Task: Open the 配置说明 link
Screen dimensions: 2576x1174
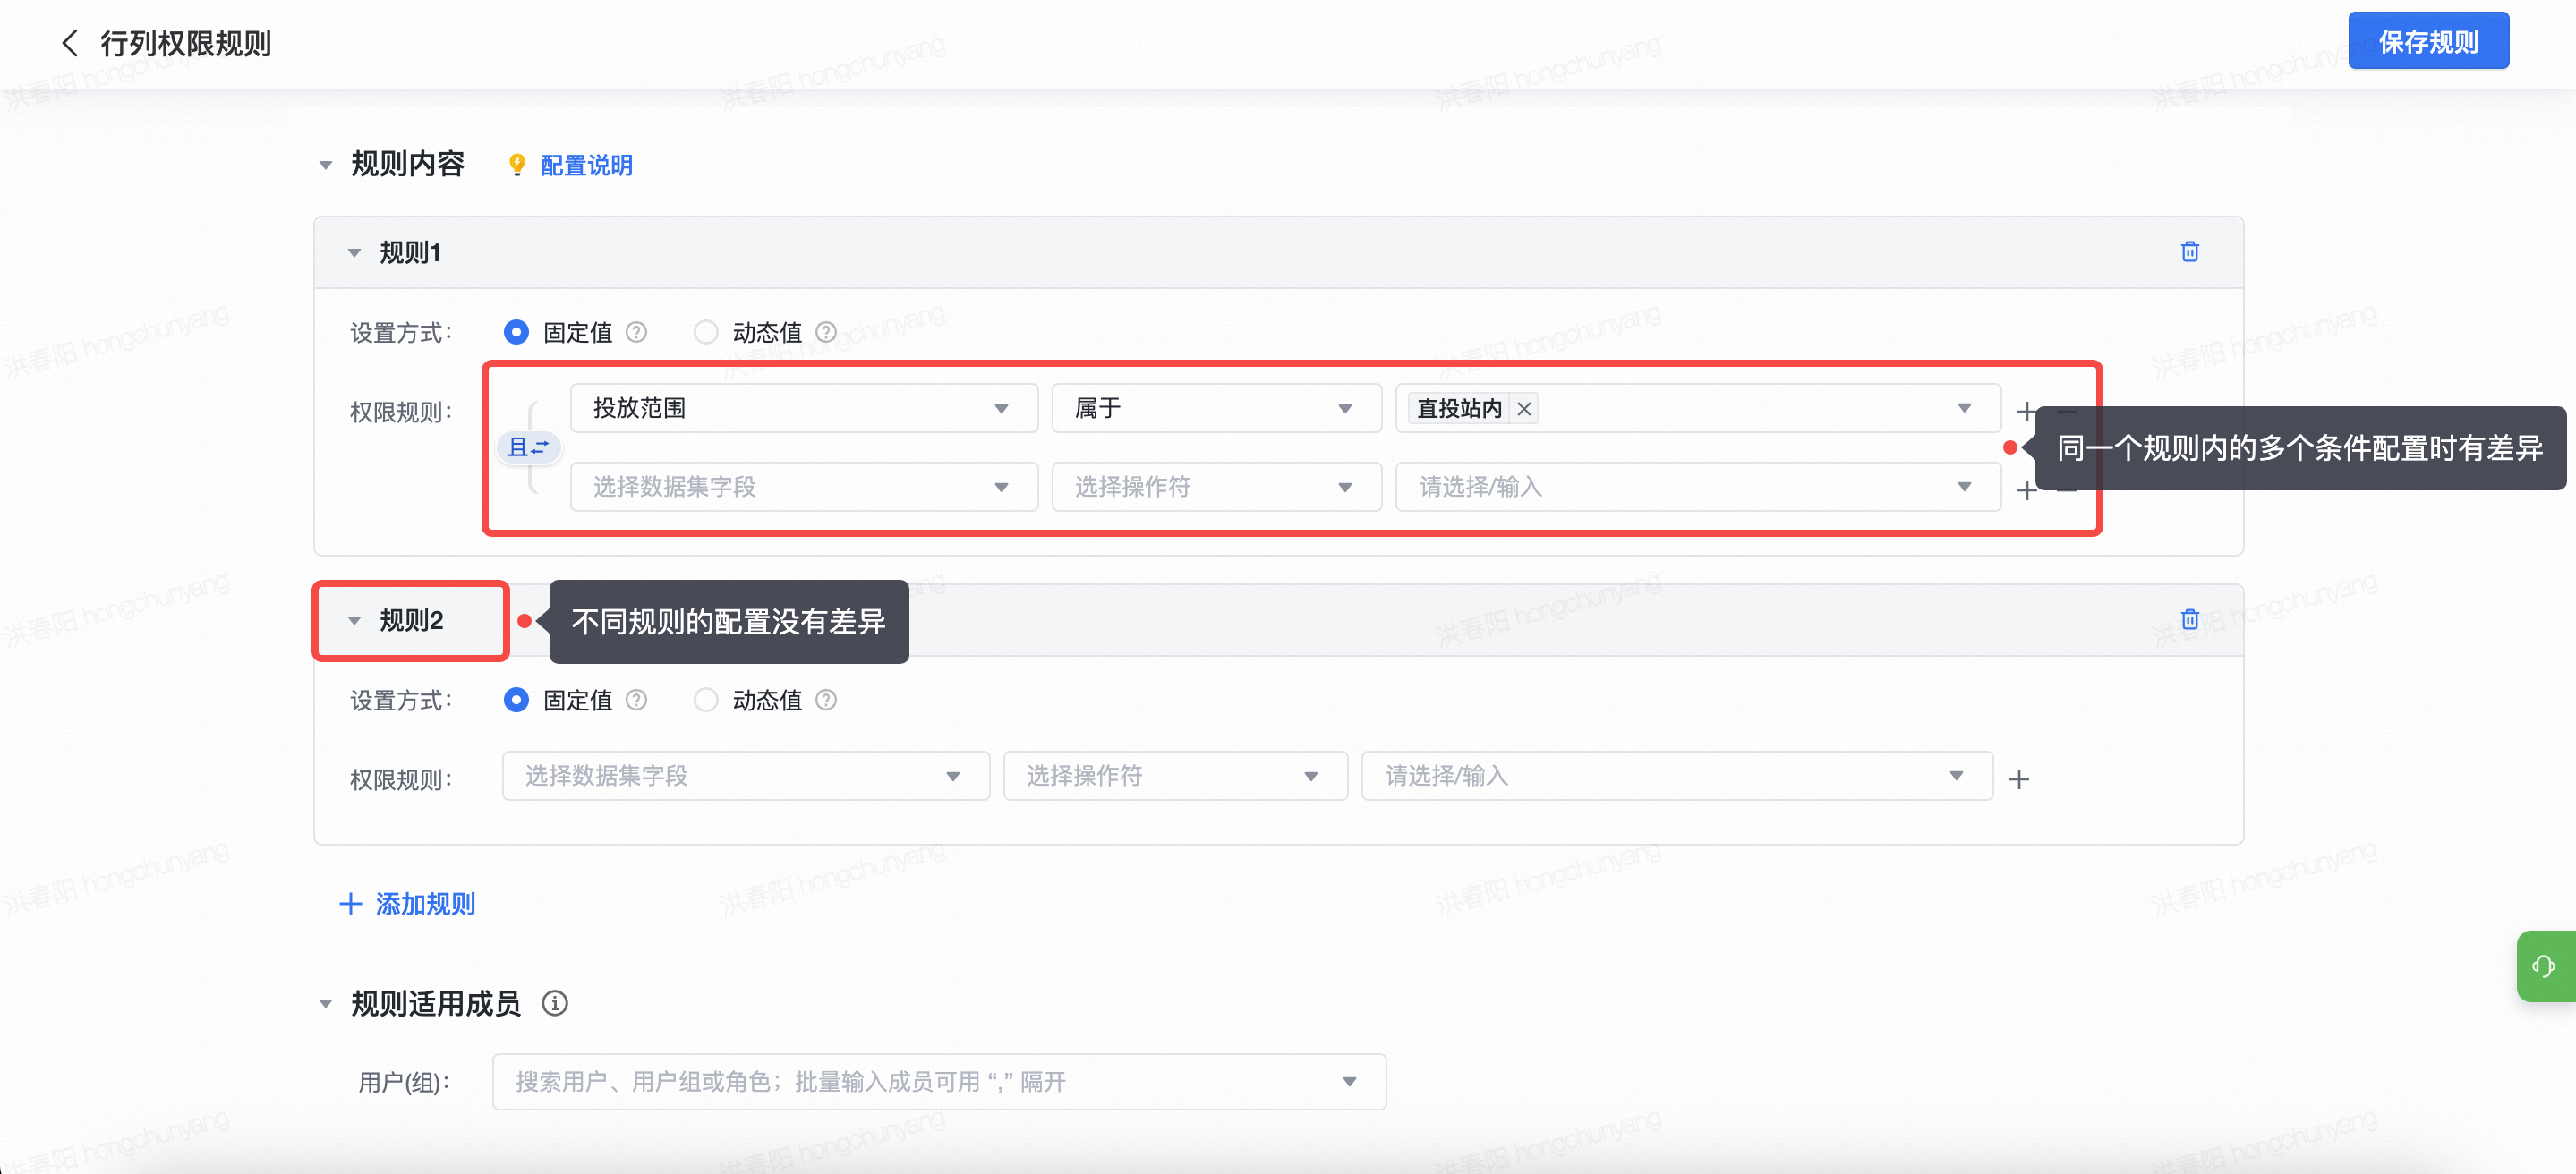Action: [586, 165]
